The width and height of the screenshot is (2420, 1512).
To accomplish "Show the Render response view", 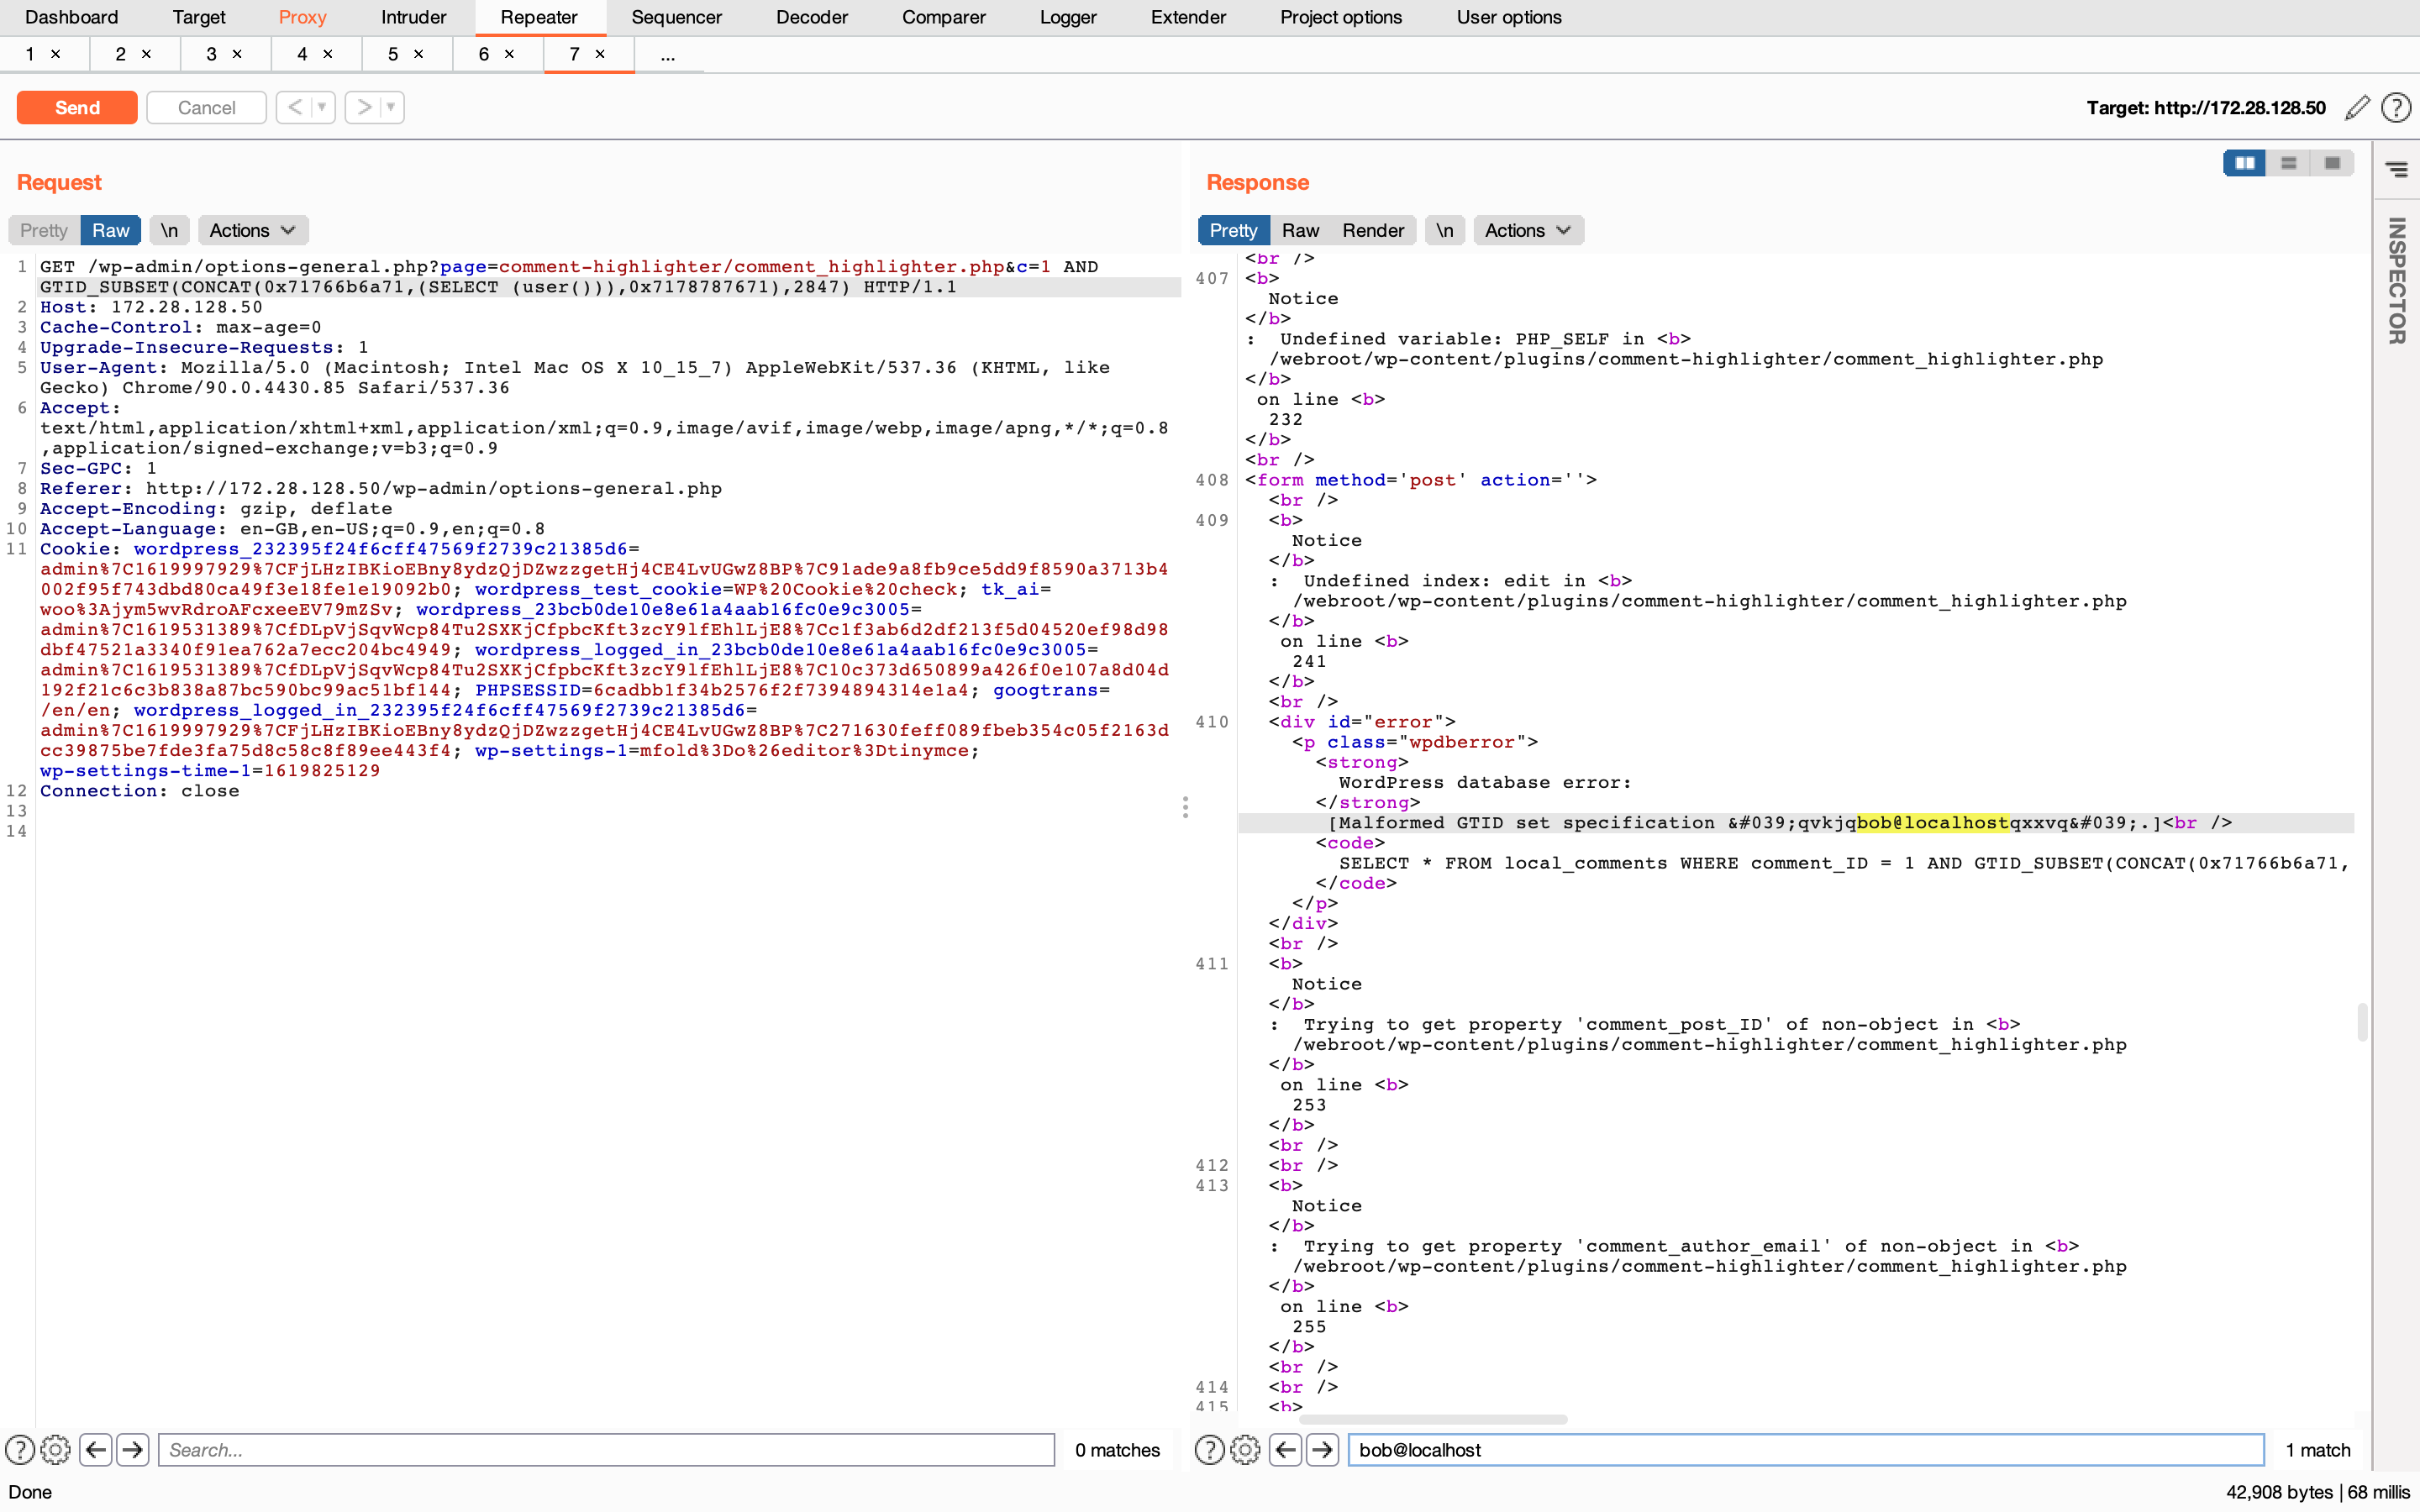I will (1372, 230).
